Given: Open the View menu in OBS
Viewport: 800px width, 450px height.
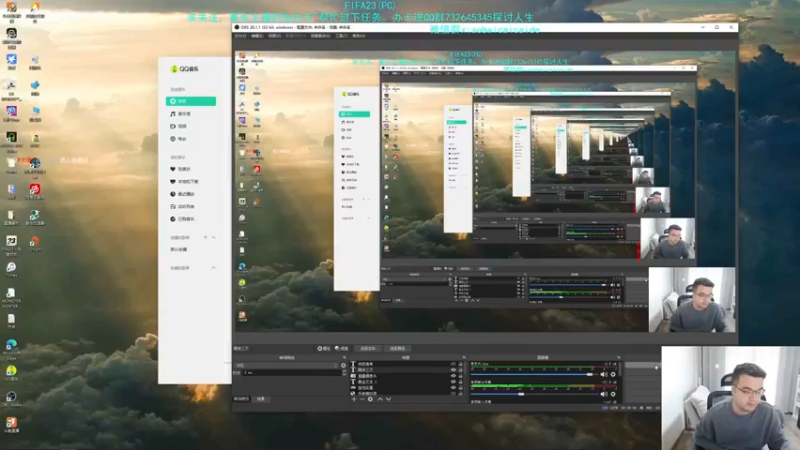Looking at the screenshot, I should click(x=274, y=36).
